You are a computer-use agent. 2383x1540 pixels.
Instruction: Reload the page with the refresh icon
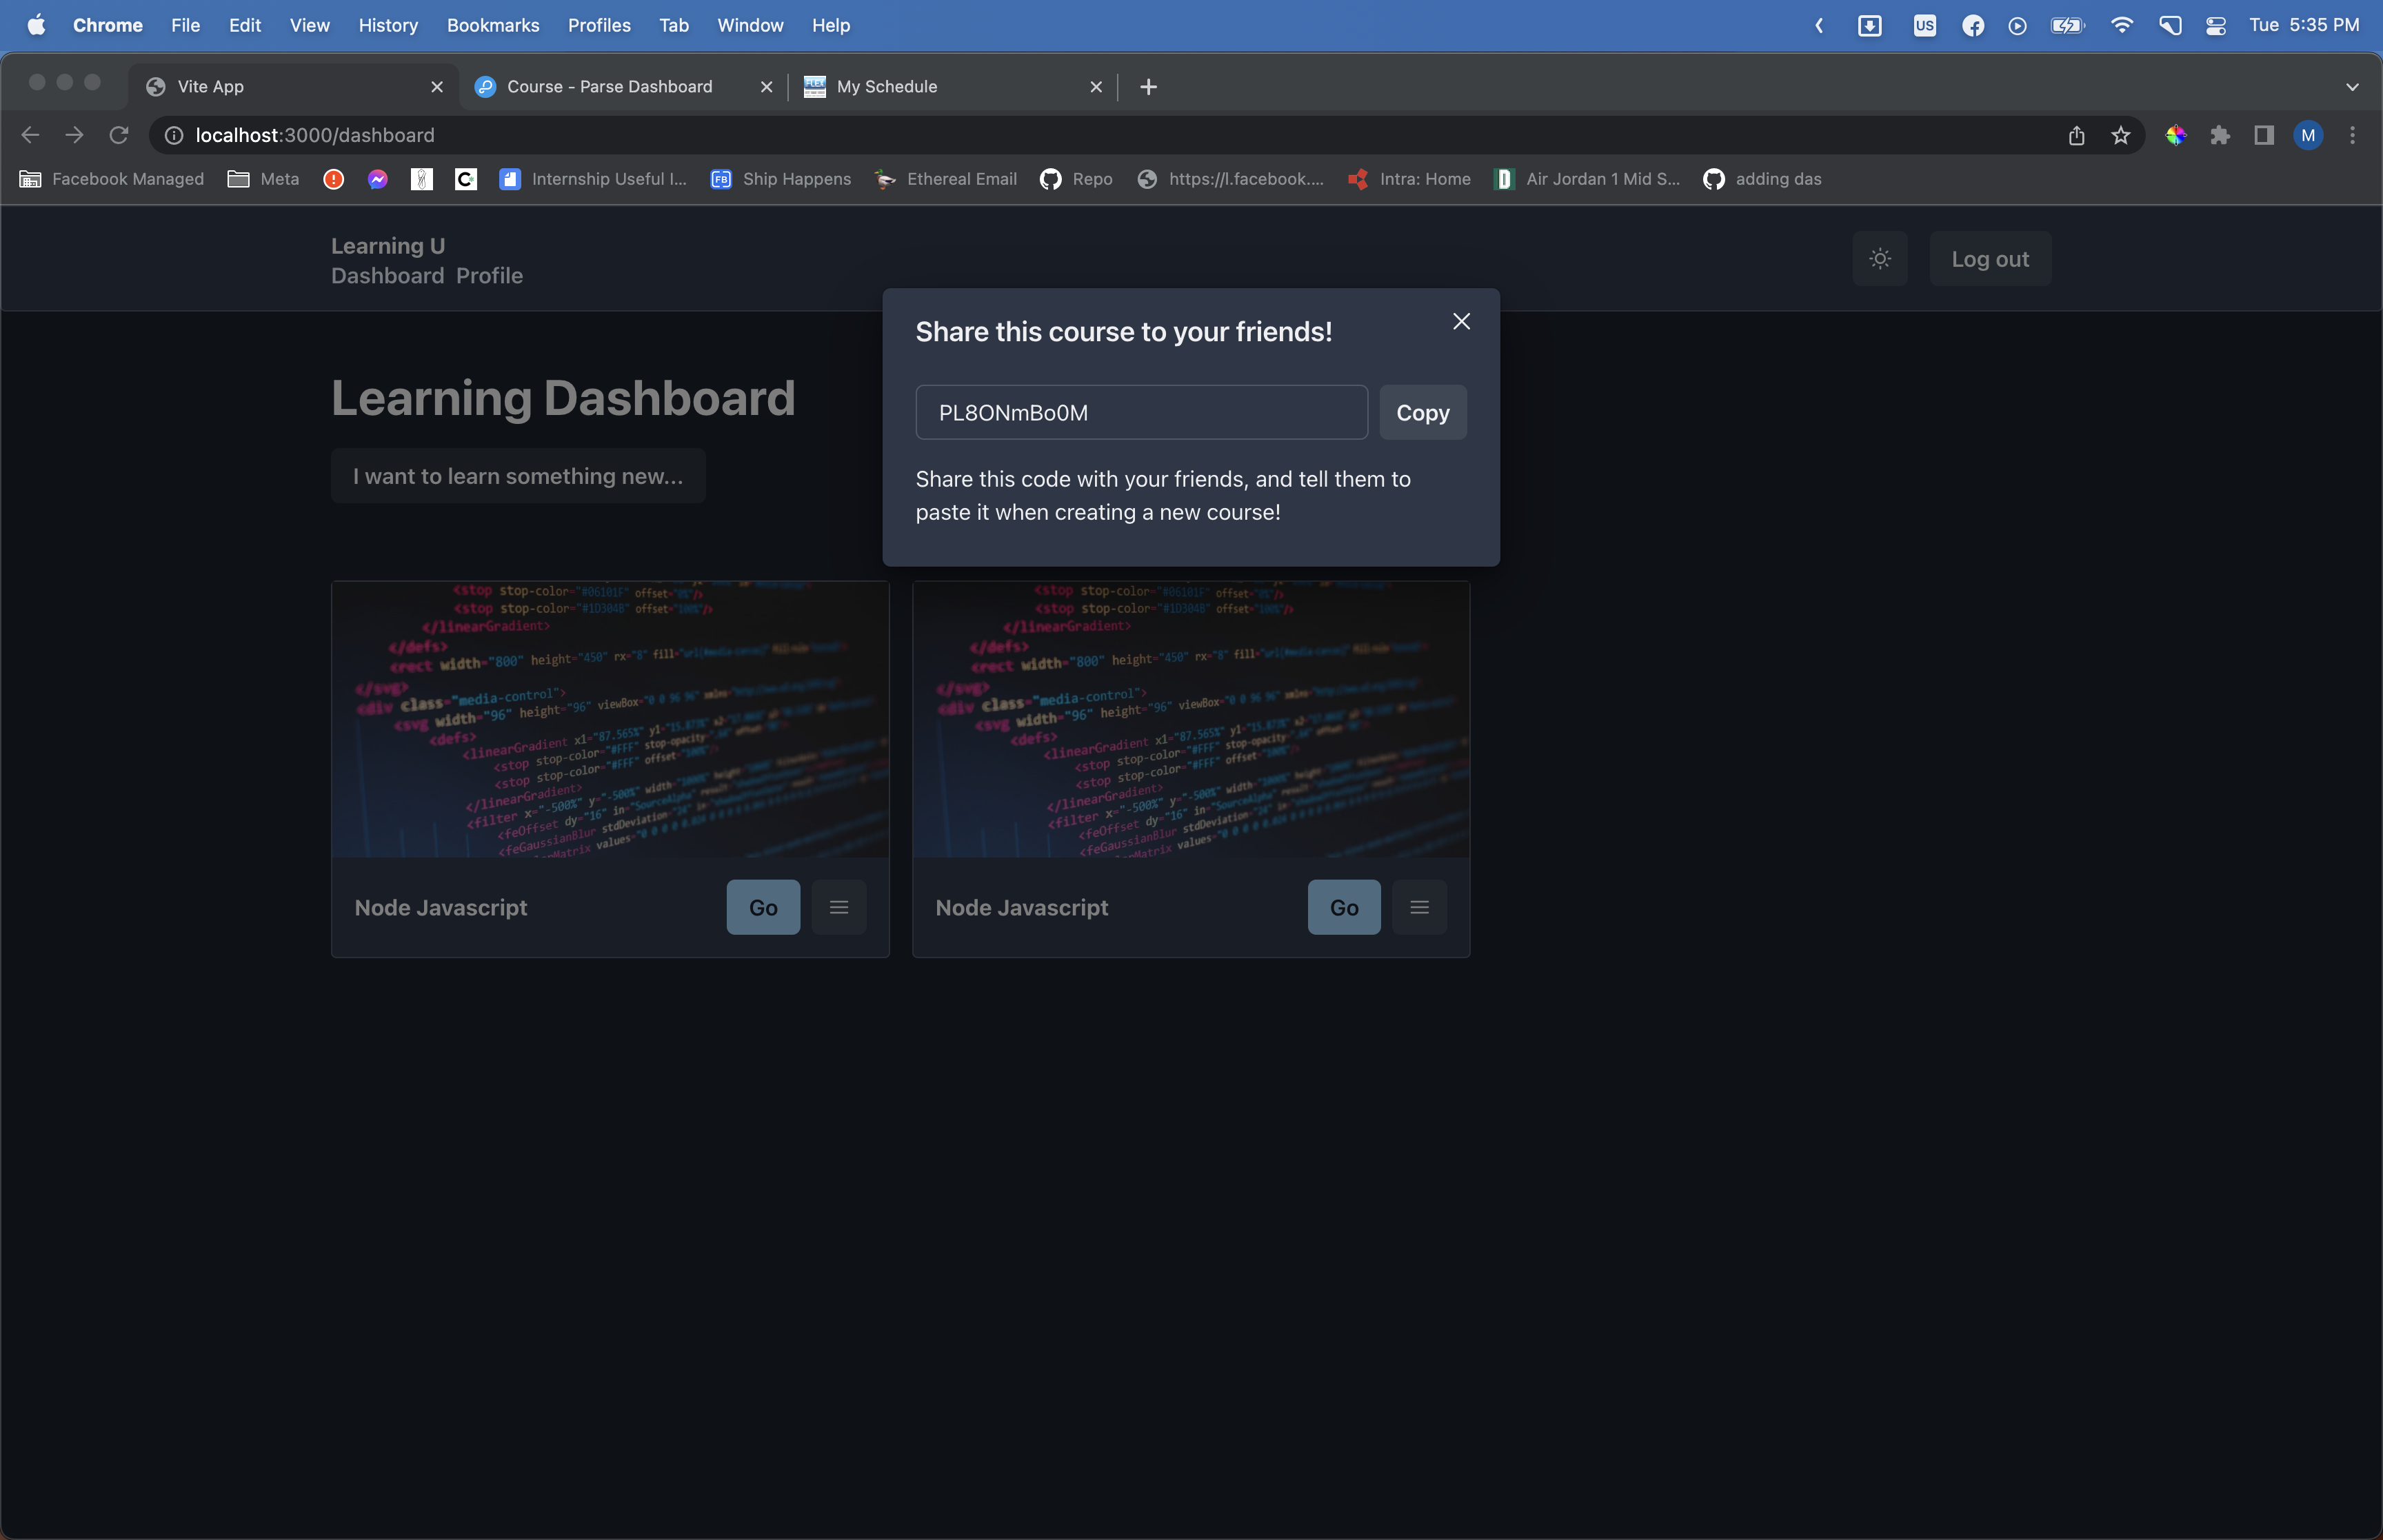tap(119, 135)
